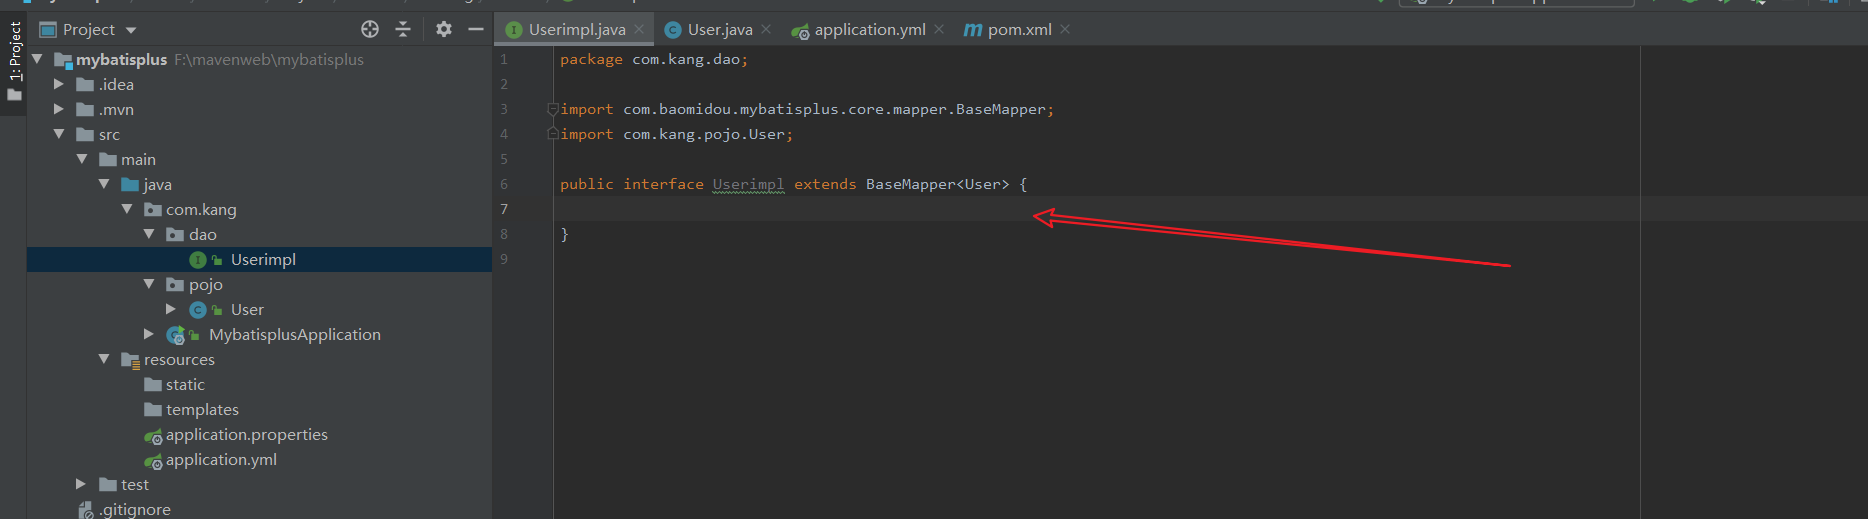Screen dimensions: 1868x519
Task: Close the pom.xml tab
Action: coord(1065,29)
